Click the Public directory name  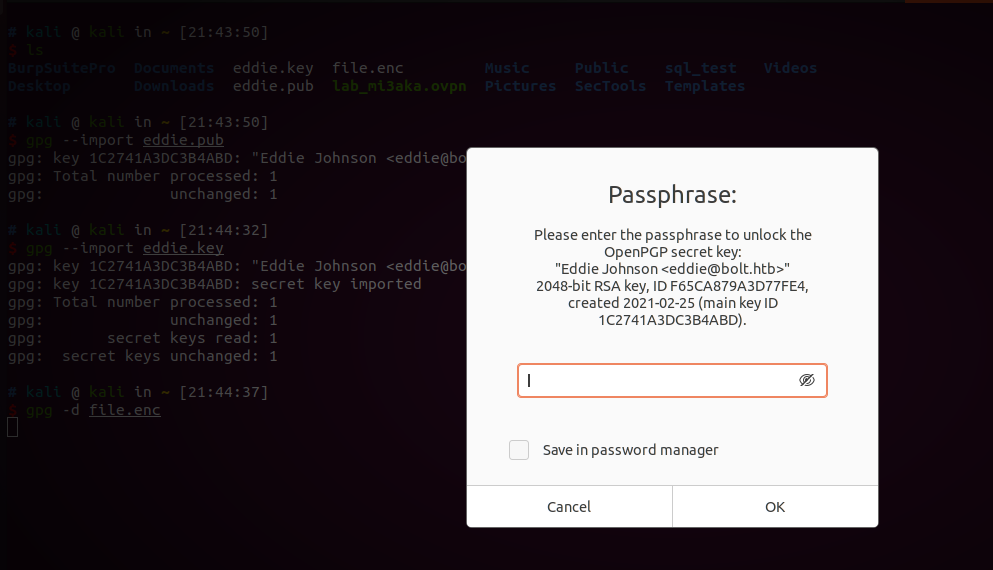click(602, 68)
